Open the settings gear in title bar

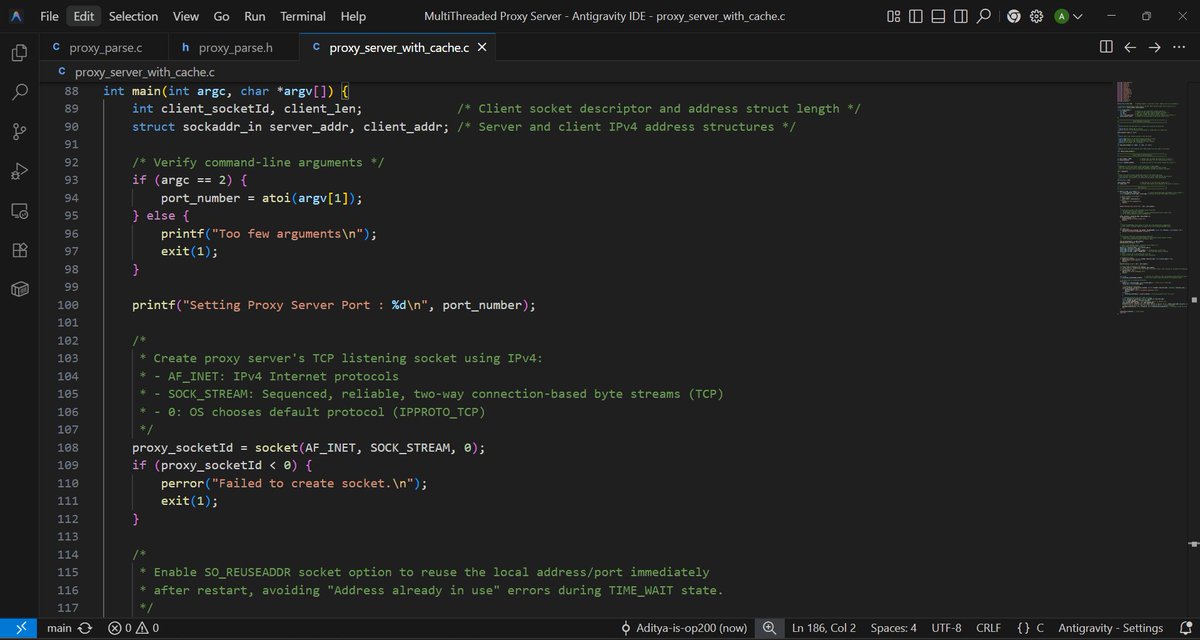[1036, 16]
